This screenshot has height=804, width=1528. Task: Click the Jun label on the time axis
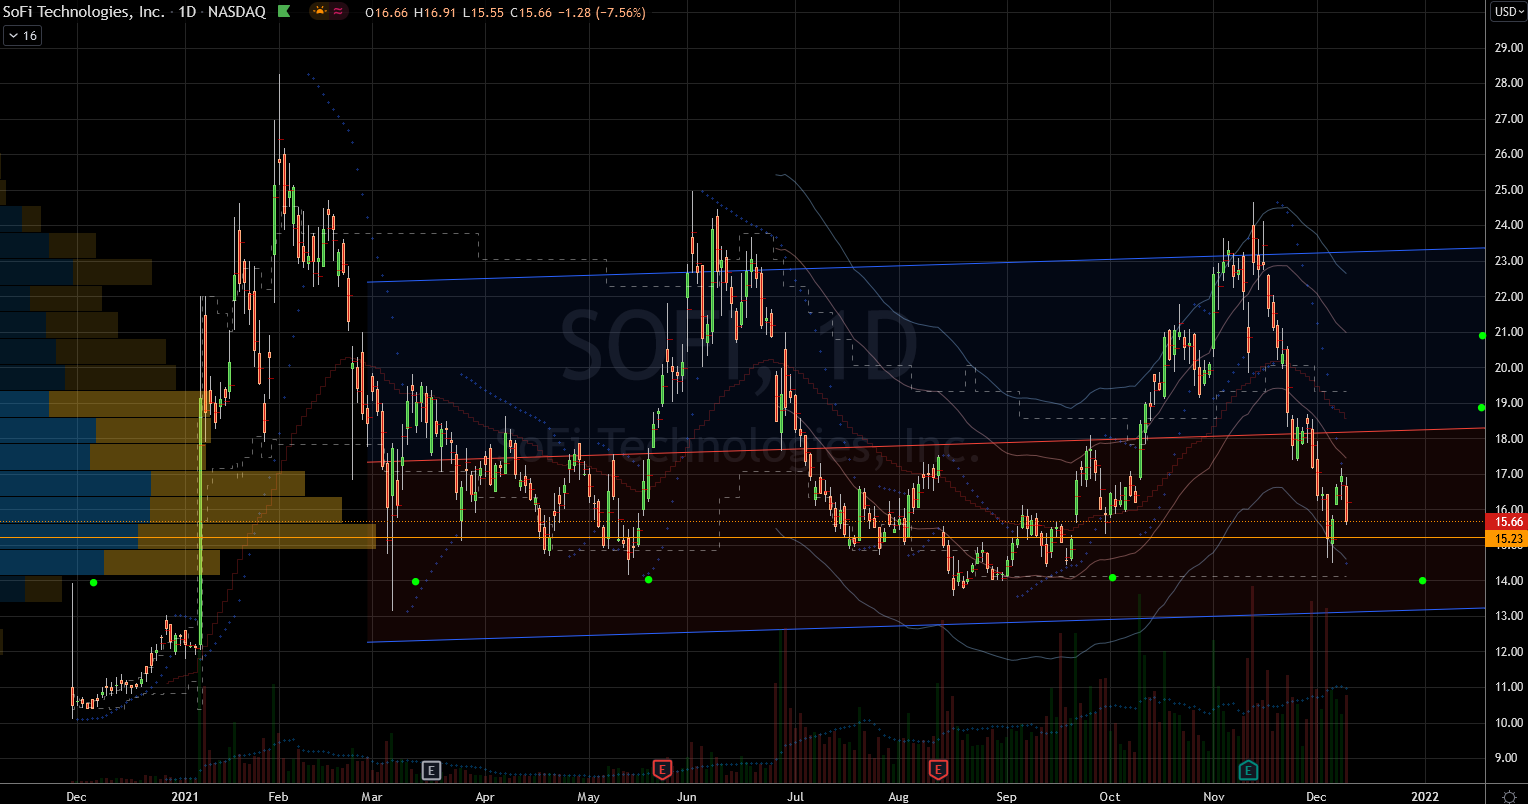[x=686, y=796]
